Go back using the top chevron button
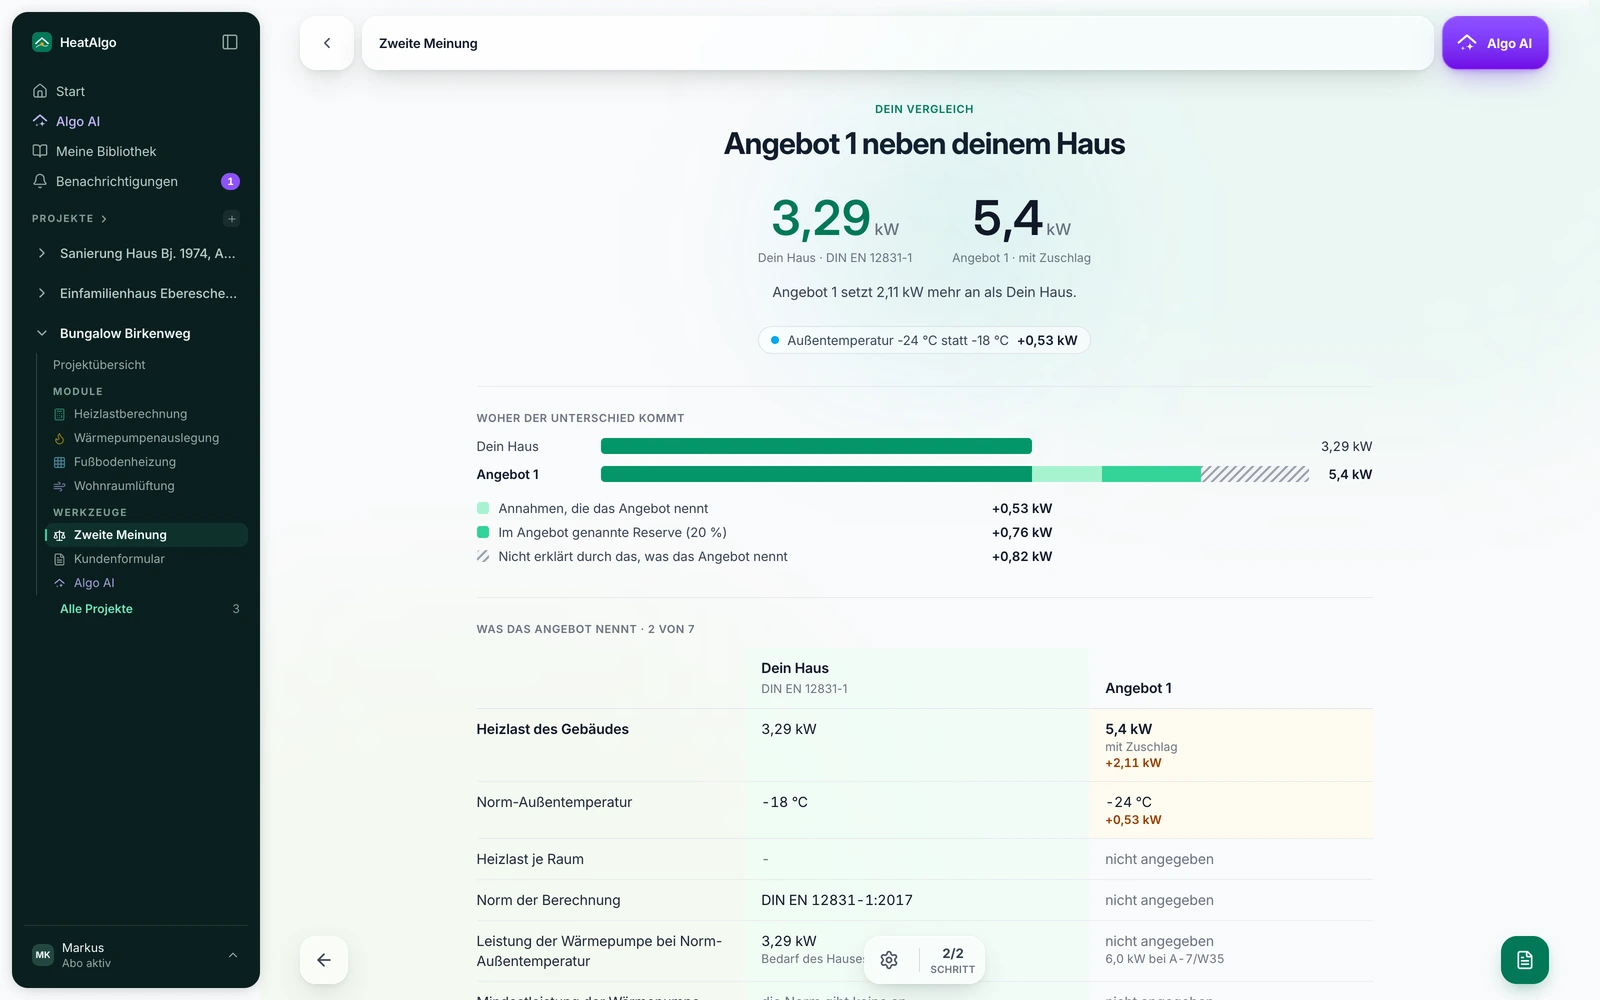The image size is (1600, 1000). (327, 43)
